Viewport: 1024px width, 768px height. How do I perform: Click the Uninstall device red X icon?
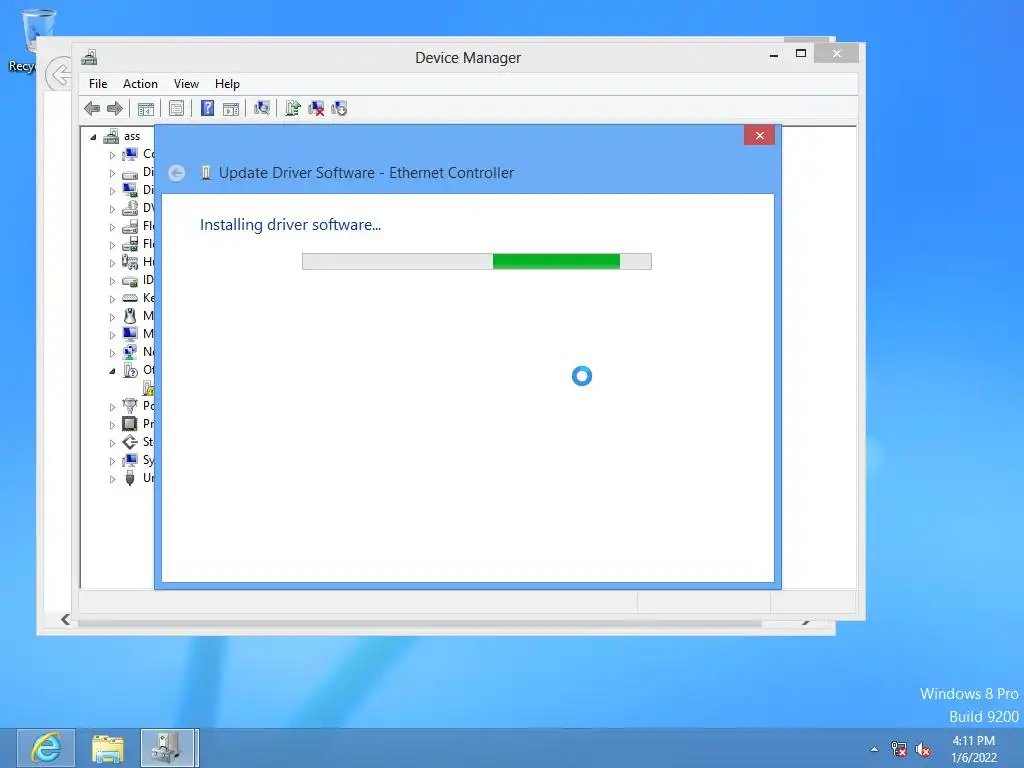click(x=316, y=108)
